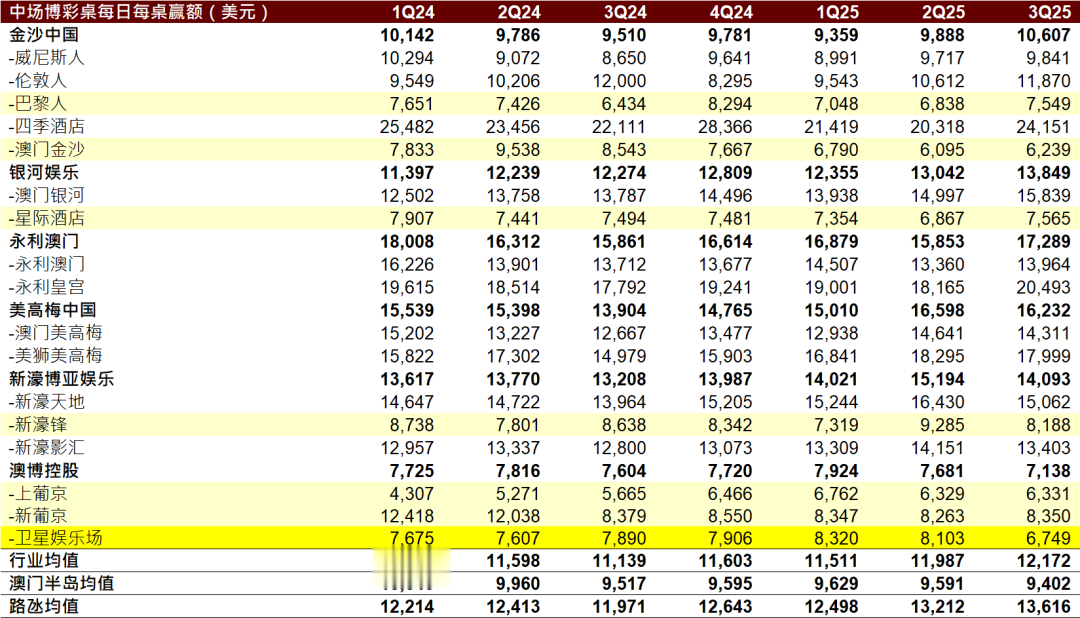Image resolution: width=1080 pixels, height=618 pixels.
Task: Click the value 12,667 for 澳门美高梅 3Q24
Action: (619, 333)
